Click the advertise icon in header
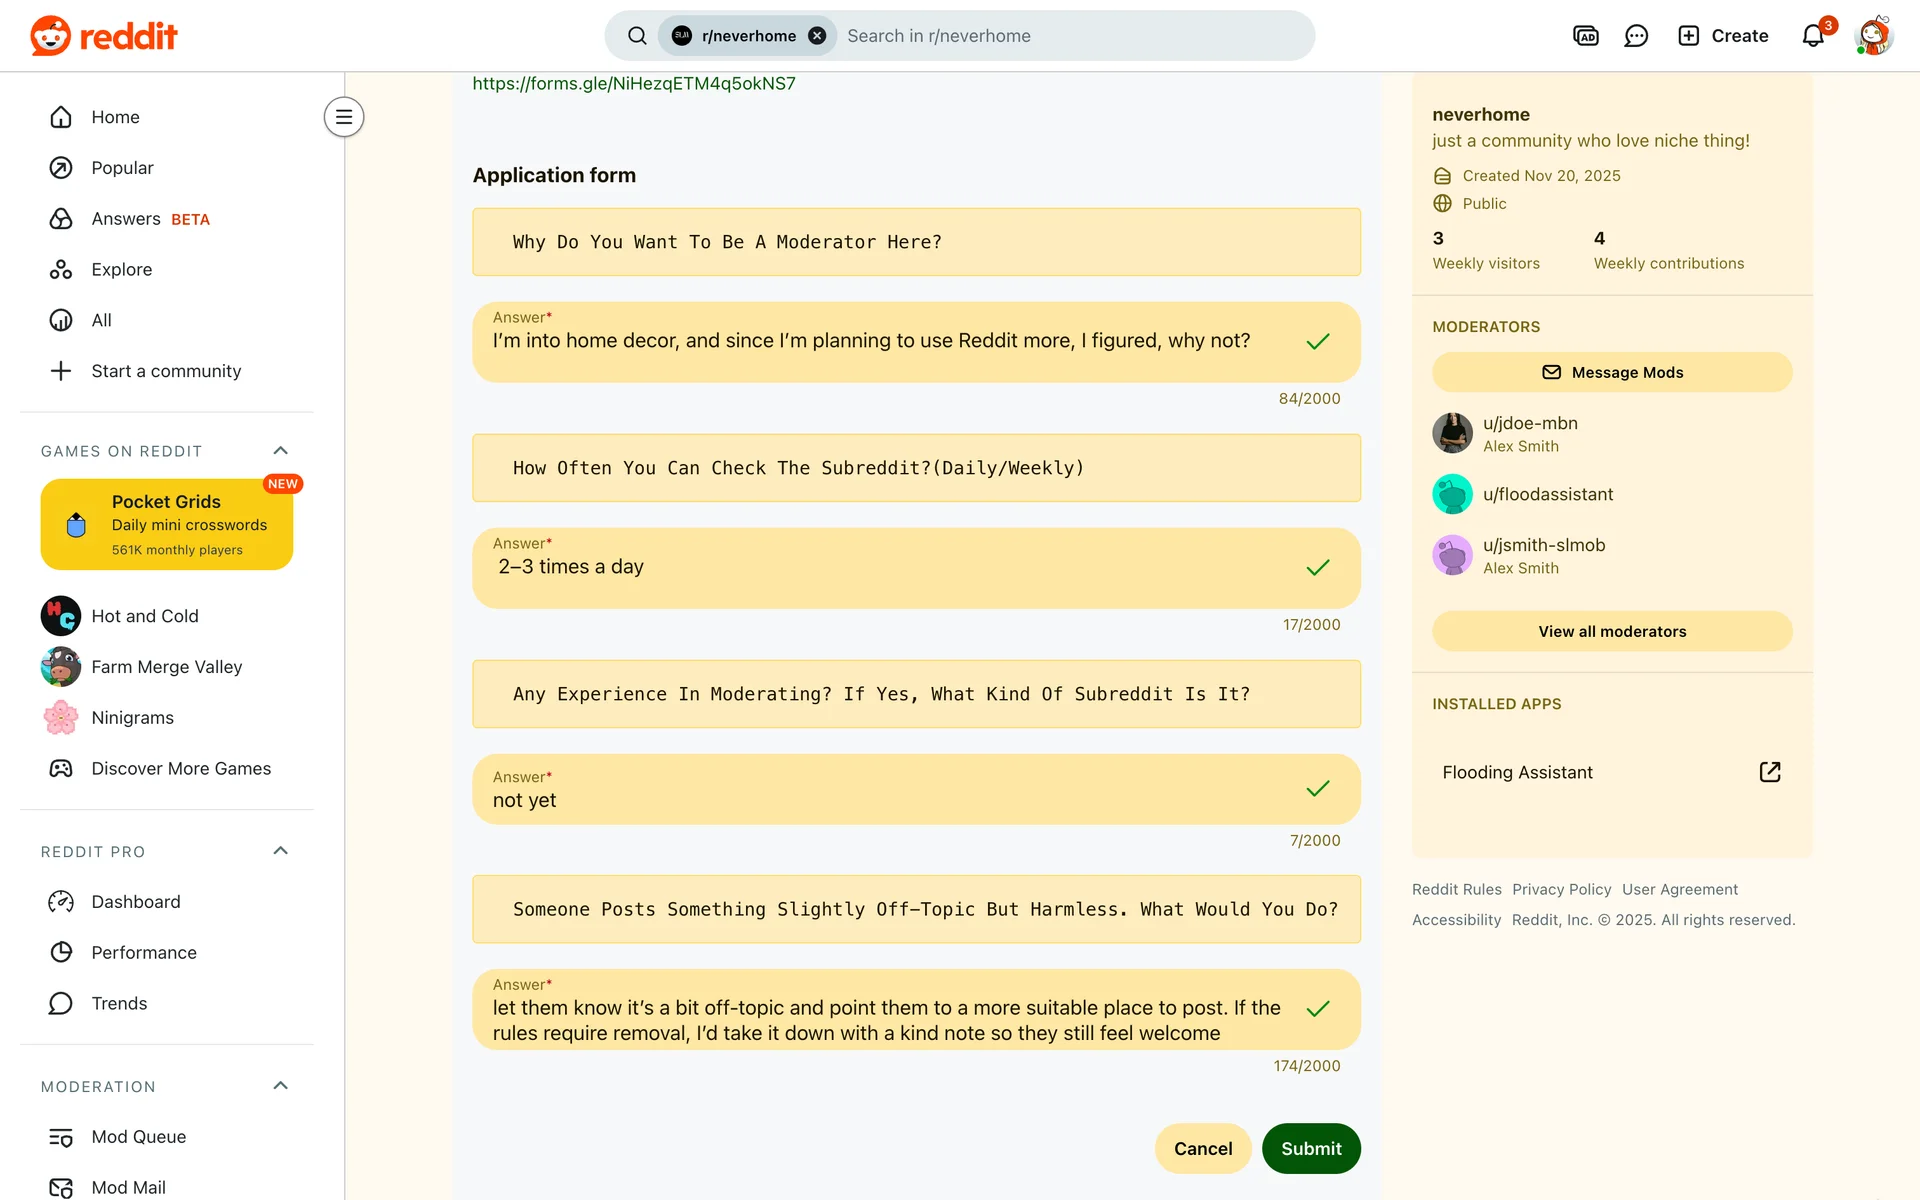Image resolution: width=1920 pixels, height=1200 pixels. 1586,36
